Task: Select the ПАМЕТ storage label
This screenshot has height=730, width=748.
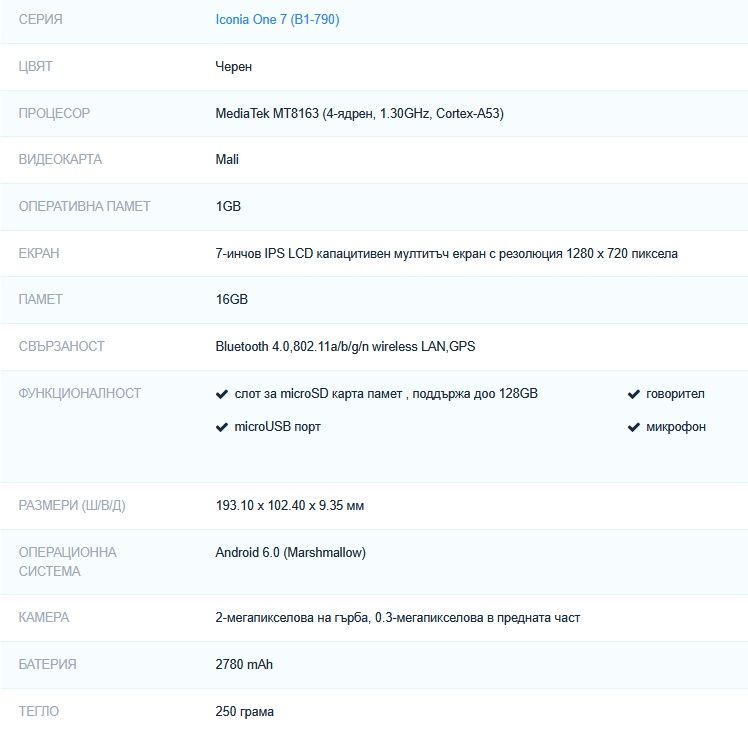Action: coord(41,299)
